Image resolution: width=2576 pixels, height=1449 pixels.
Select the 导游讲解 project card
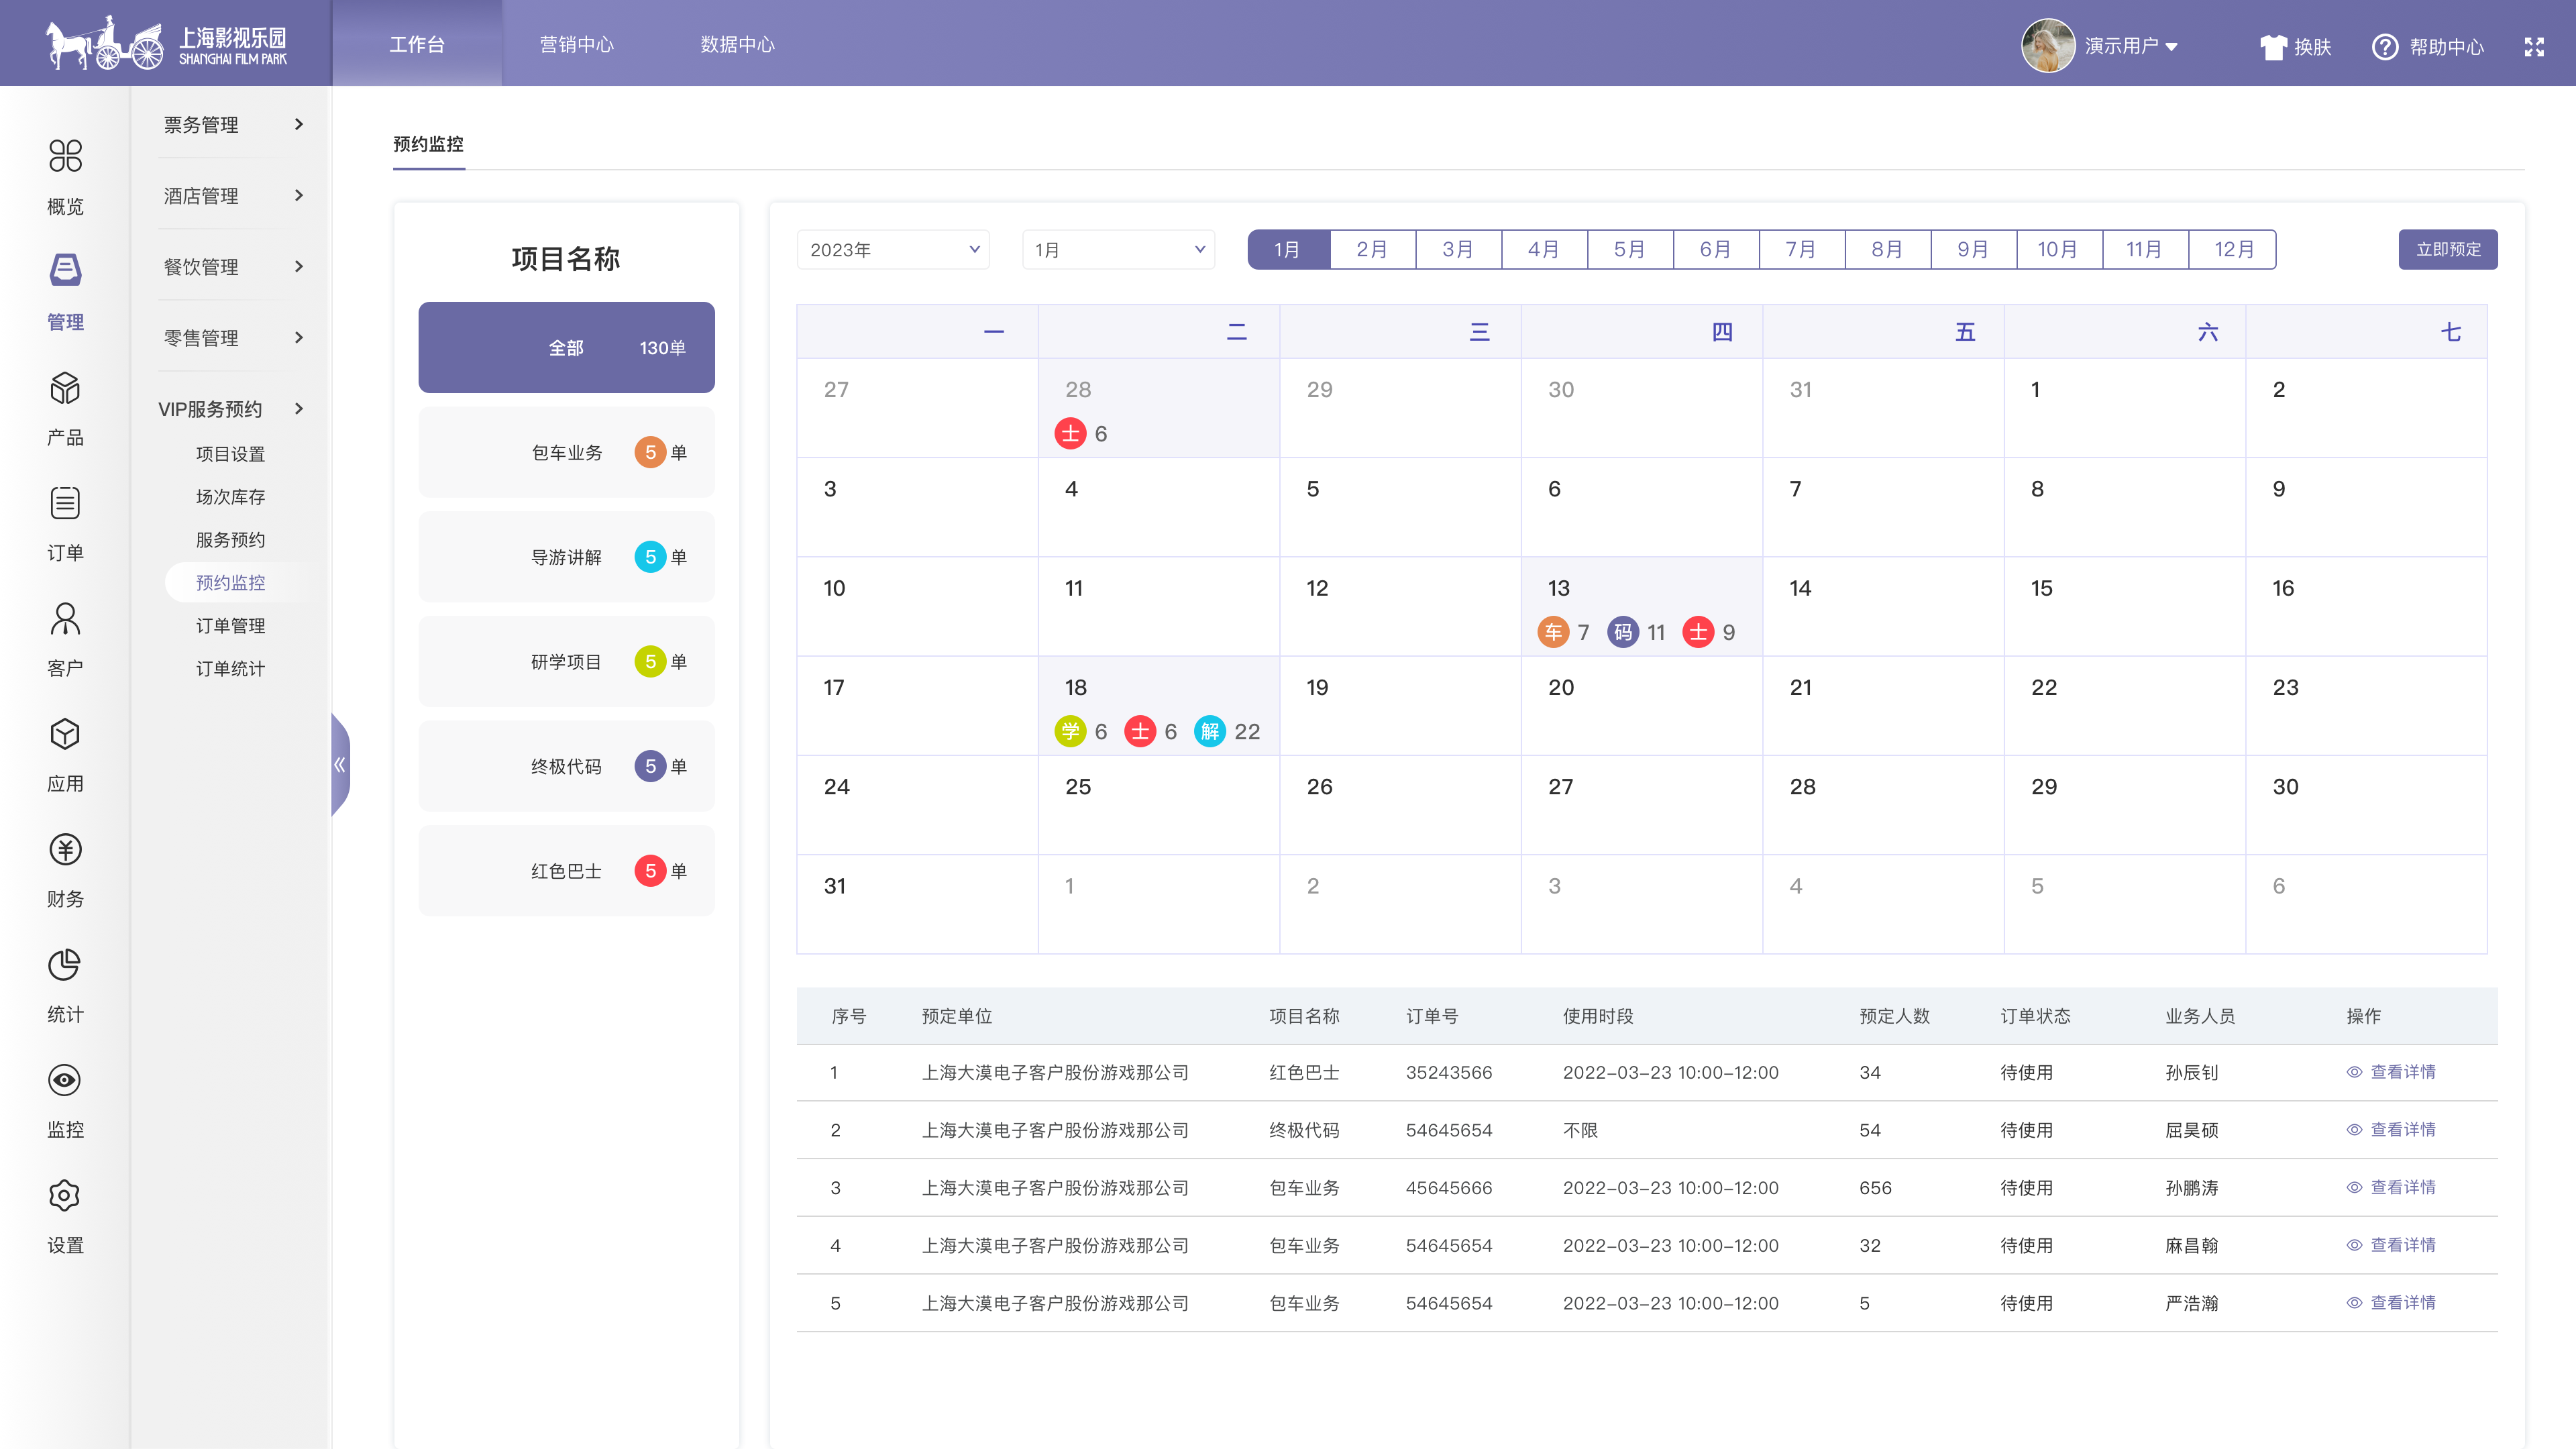coord(566,557)
